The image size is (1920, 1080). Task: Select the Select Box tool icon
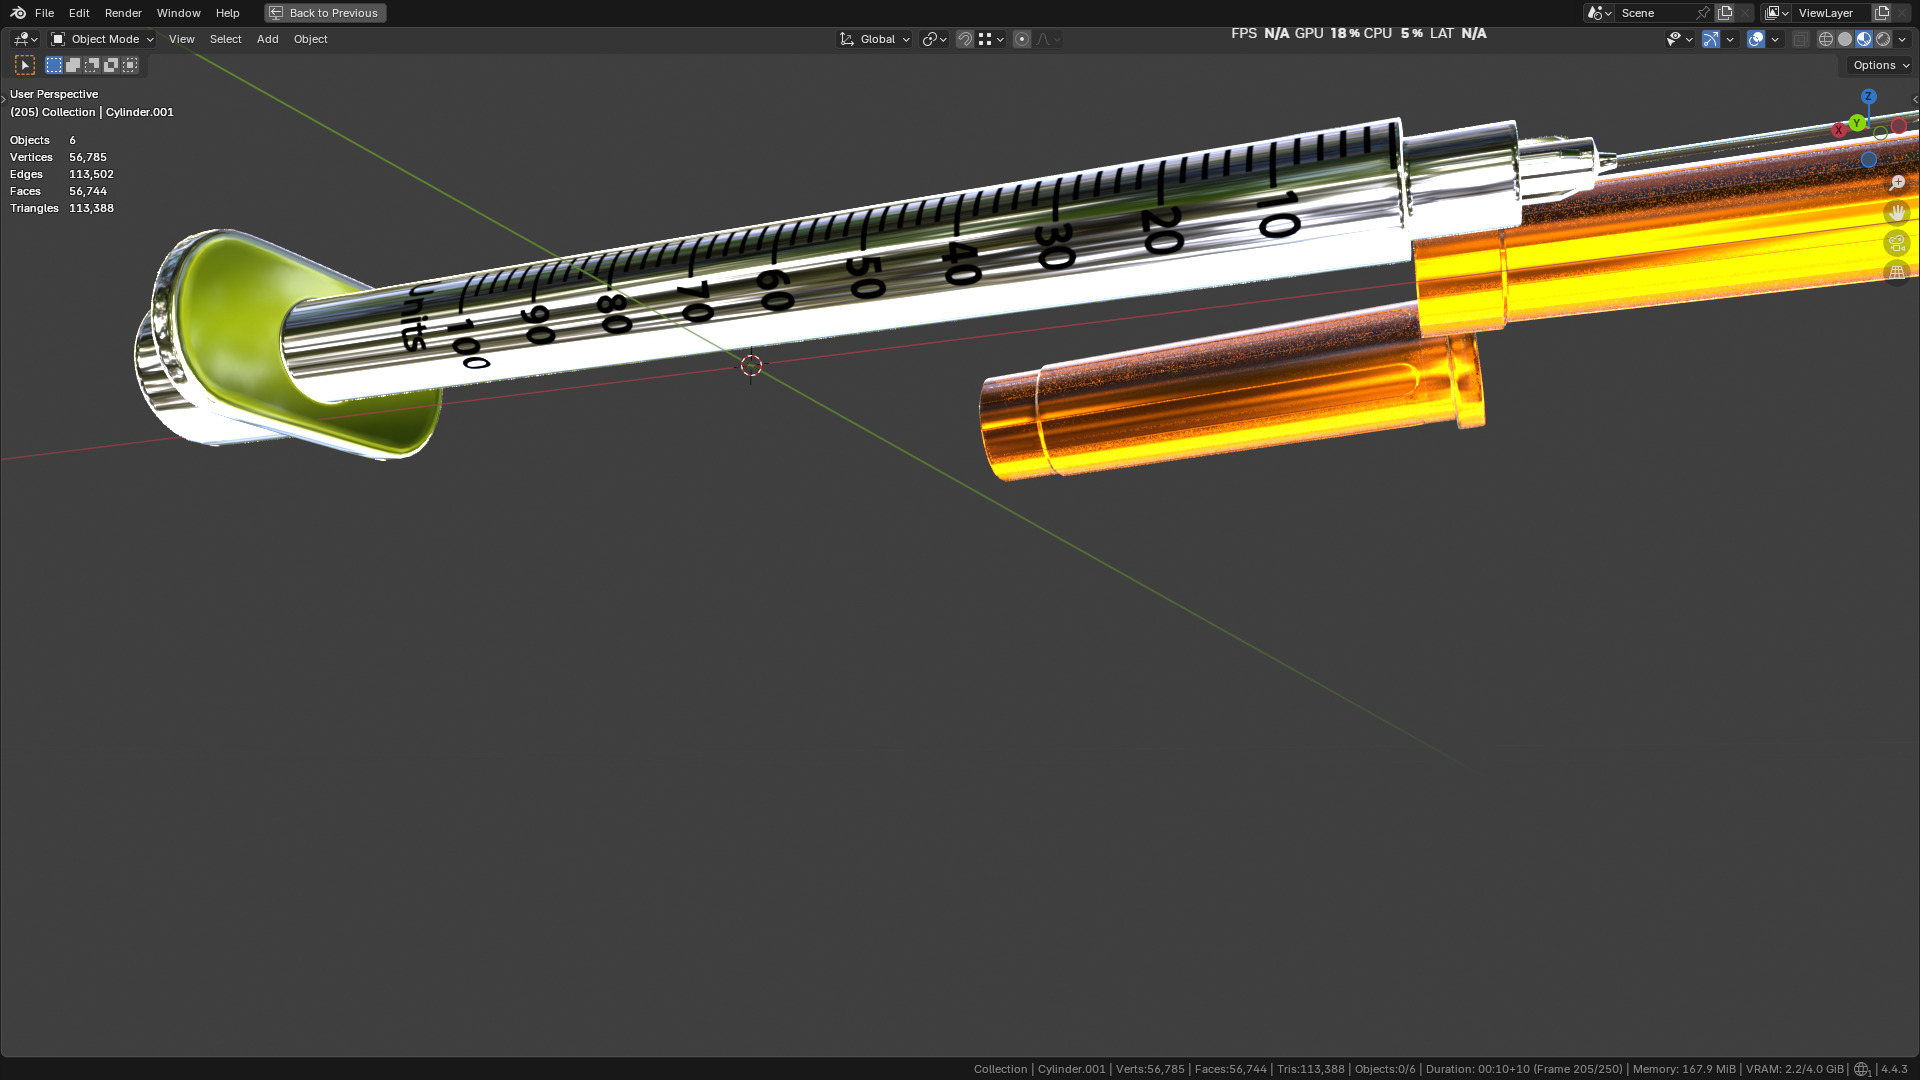tap(25, 65)
